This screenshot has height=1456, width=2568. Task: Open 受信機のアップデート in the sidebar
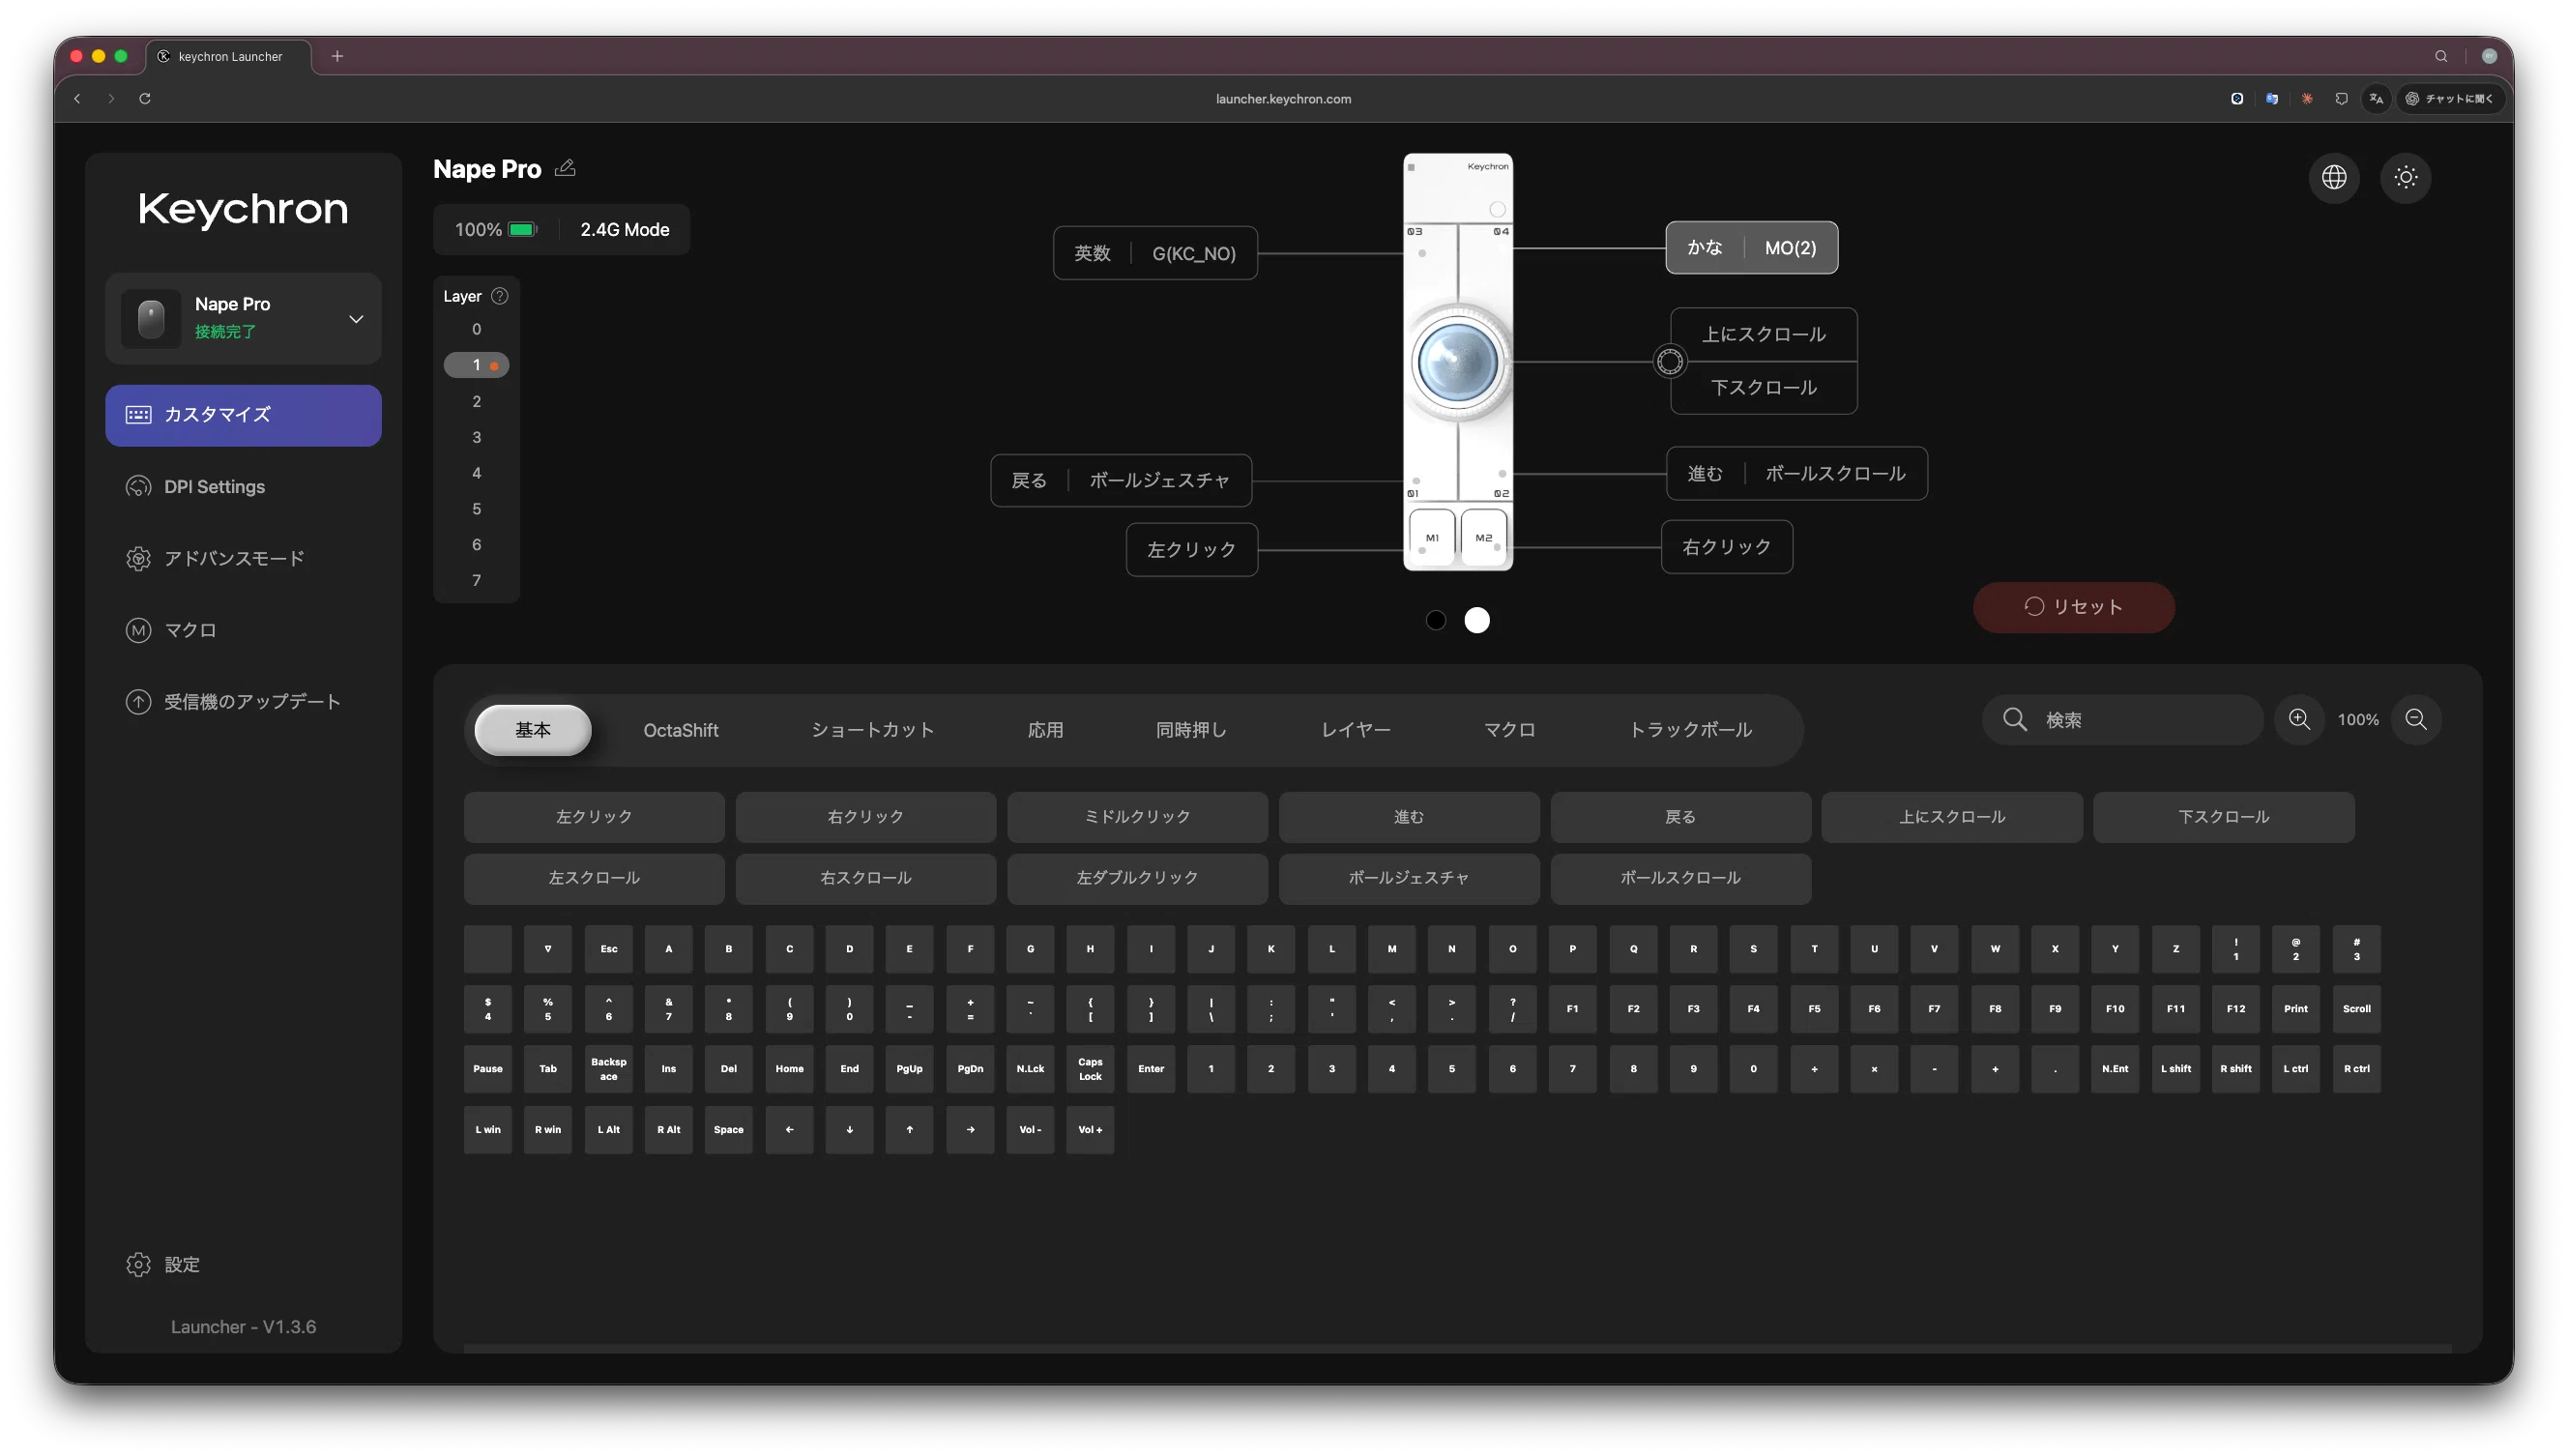tap(243, 702)
